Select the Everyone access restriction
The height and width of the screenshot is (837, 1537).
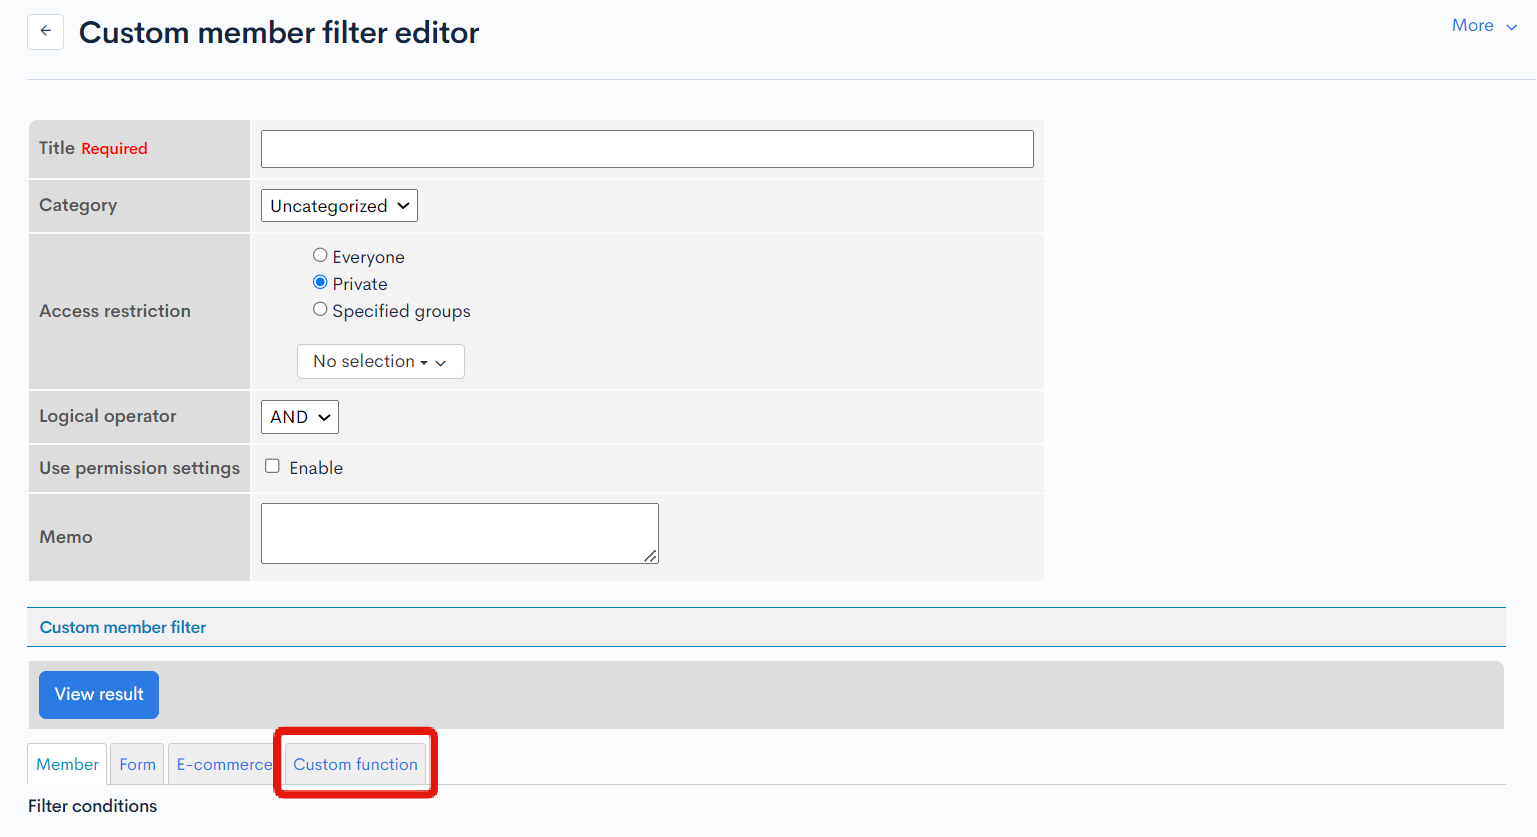319,255
